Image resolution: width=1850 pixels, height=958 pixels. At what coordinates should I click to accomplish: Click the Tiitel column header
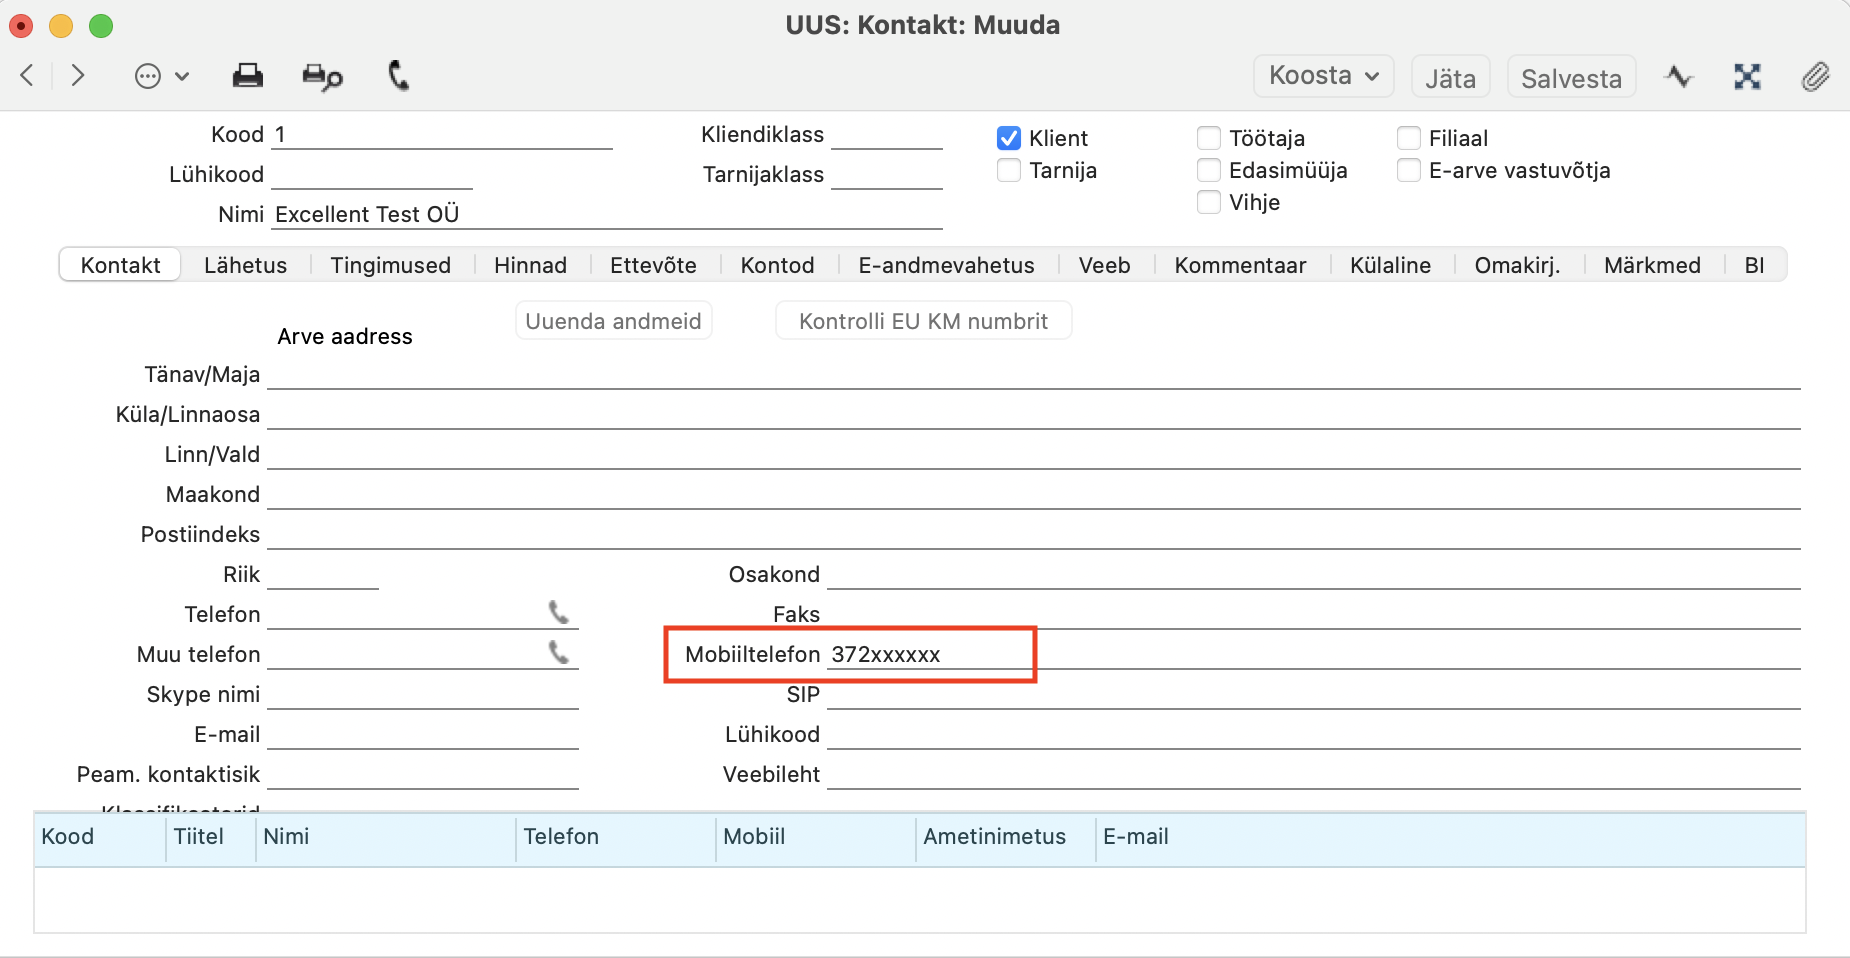(x=210, y=837)
